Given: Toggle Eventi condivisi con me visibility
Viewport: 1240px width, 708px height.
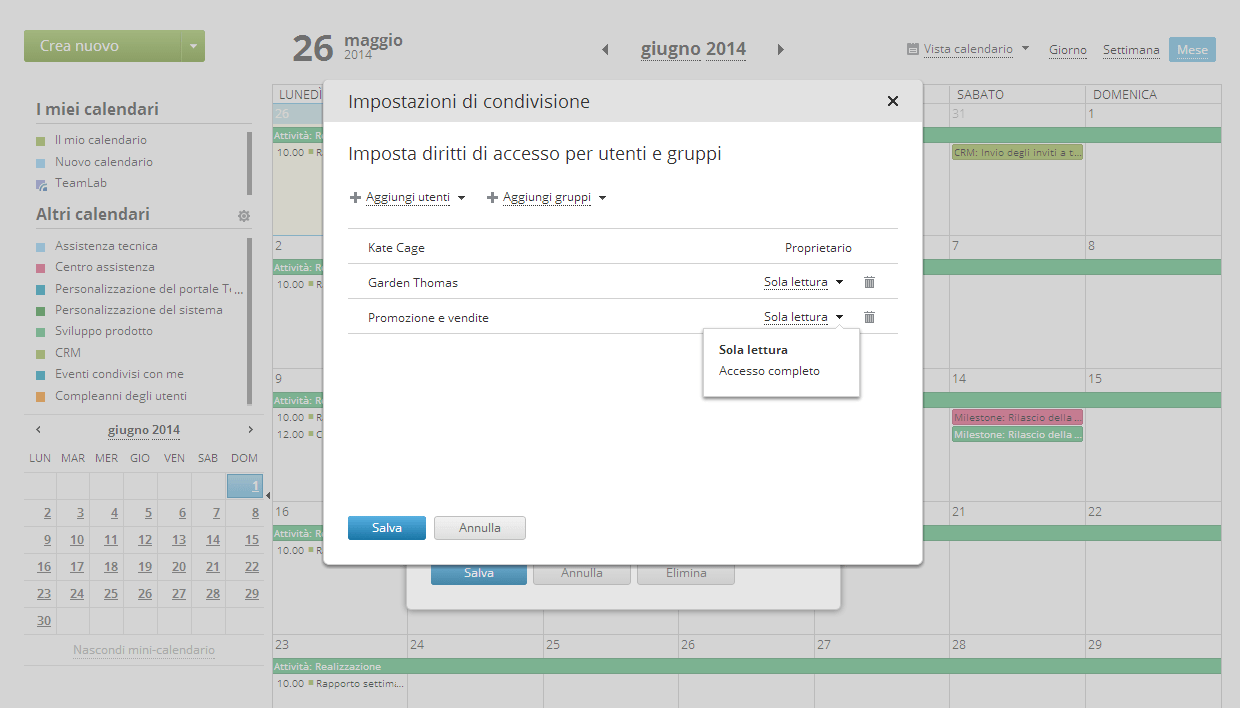Looking at the screenshot, I should (40, 375).
